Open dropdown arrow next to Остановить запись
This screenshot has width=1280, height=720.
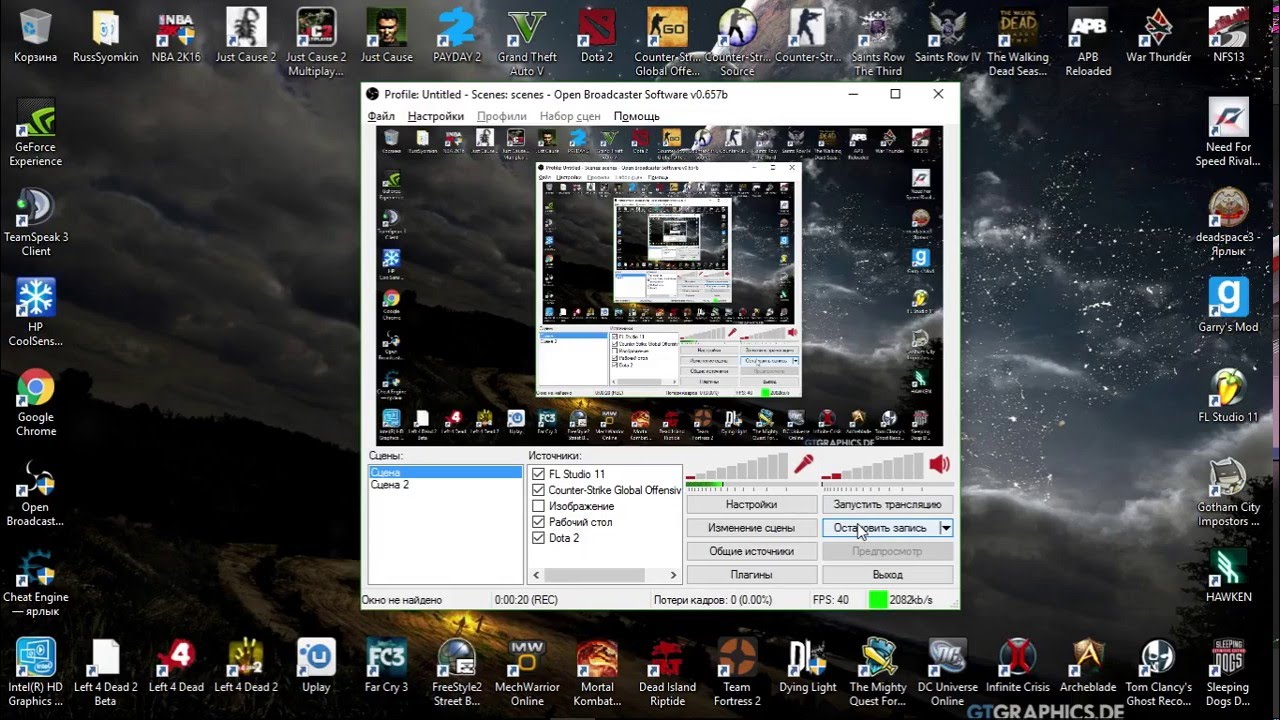[946, 527]
